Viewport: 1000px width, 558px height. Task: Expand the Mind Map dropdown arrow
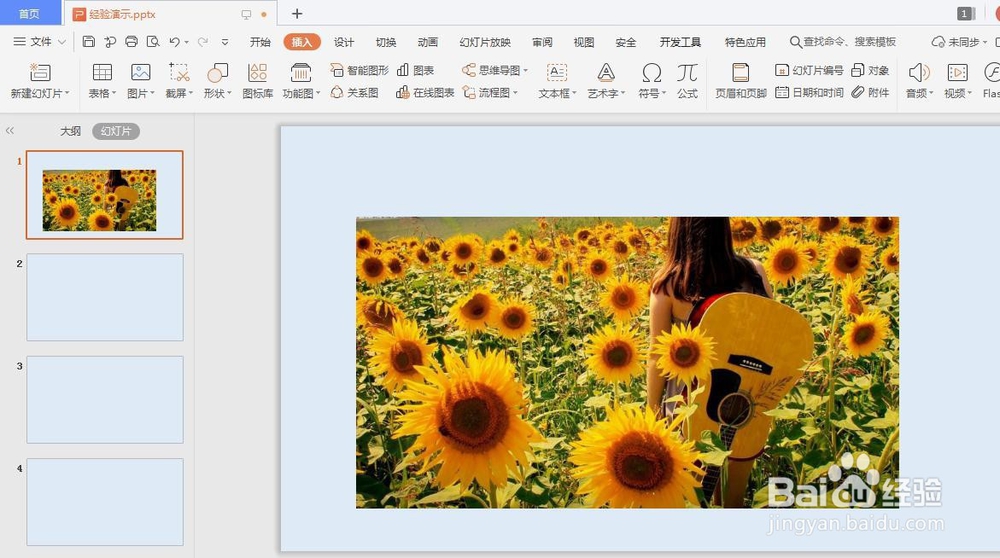coord(526,70)
